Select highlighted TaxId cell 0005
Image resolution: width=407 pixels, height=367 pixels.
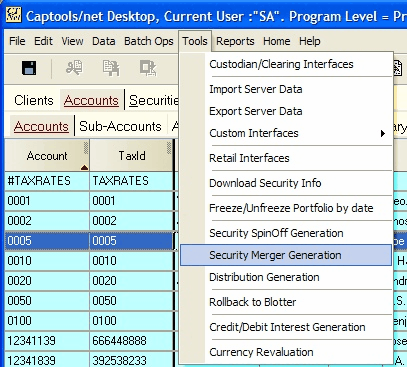point(132,241)
